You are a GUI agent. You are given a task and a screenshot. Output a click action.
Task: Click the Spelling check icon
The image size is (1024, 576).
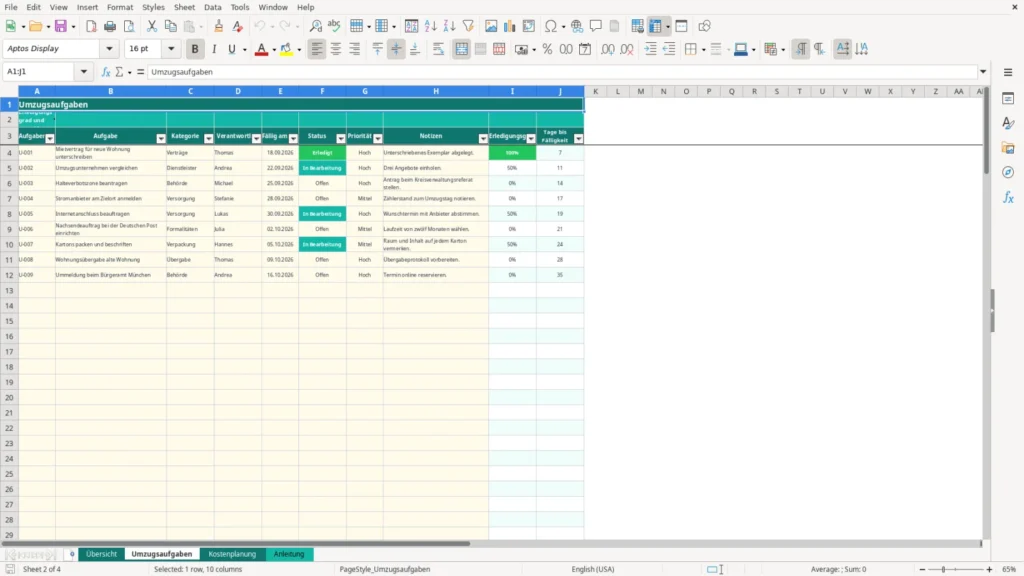[334, 26]
